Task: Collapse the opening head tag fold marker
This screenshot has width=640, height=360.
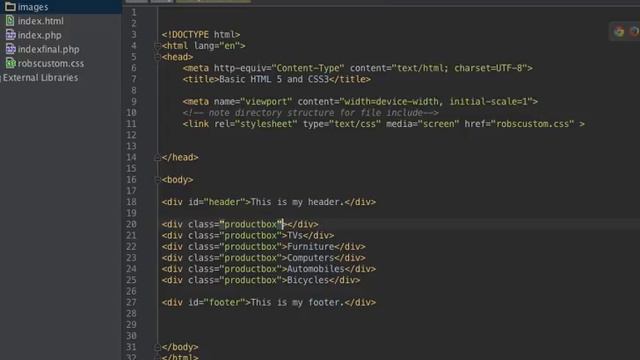Action: (157, 57)
